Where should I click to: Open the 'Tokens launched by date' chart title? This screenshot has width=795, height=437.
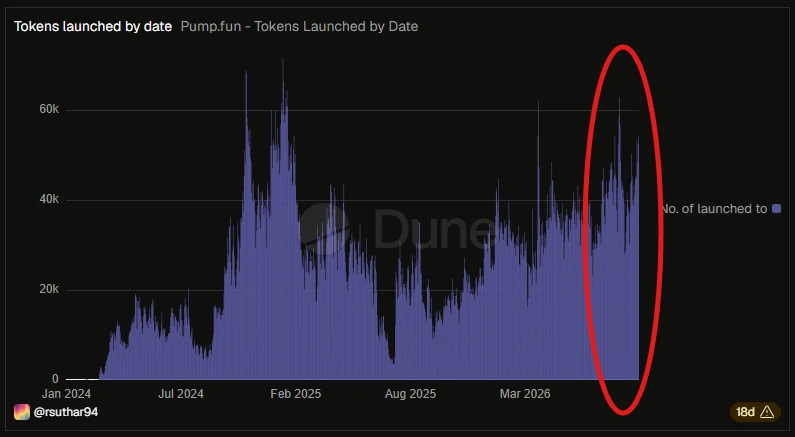pyautogui.click(x=93, y=26)
